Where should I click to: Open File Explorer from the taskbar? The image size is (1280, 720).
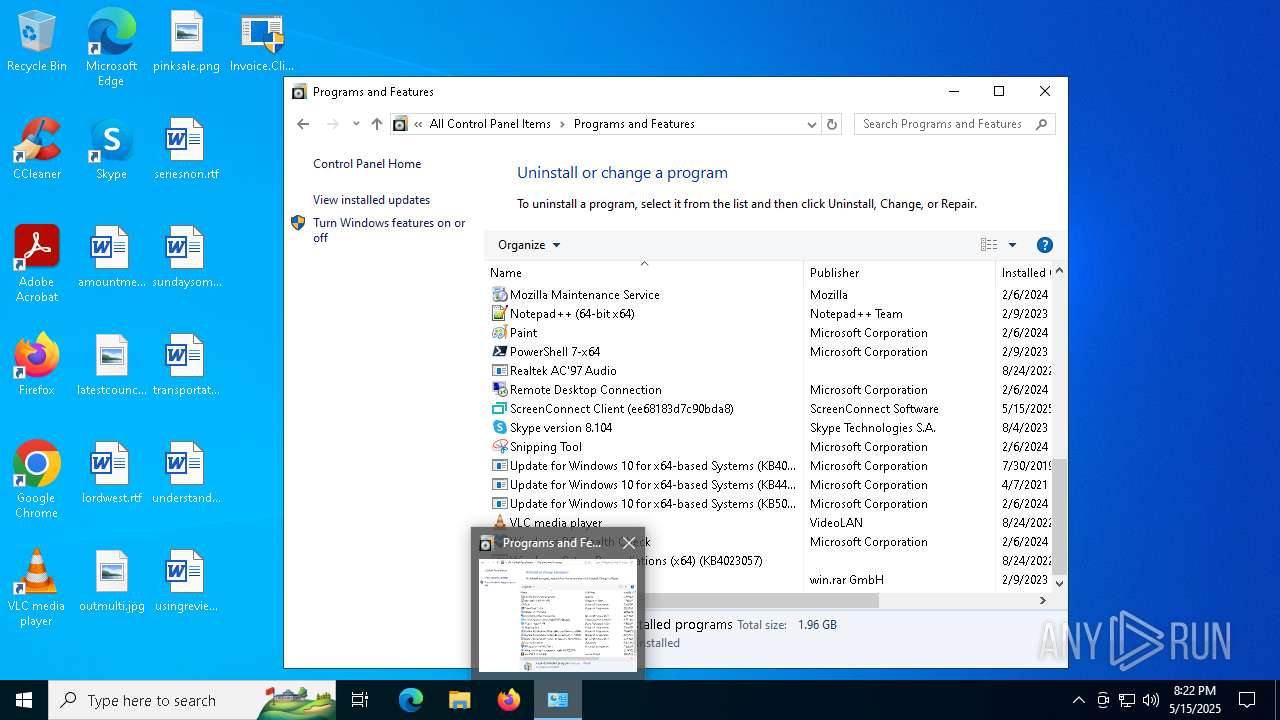click(459, 700)
